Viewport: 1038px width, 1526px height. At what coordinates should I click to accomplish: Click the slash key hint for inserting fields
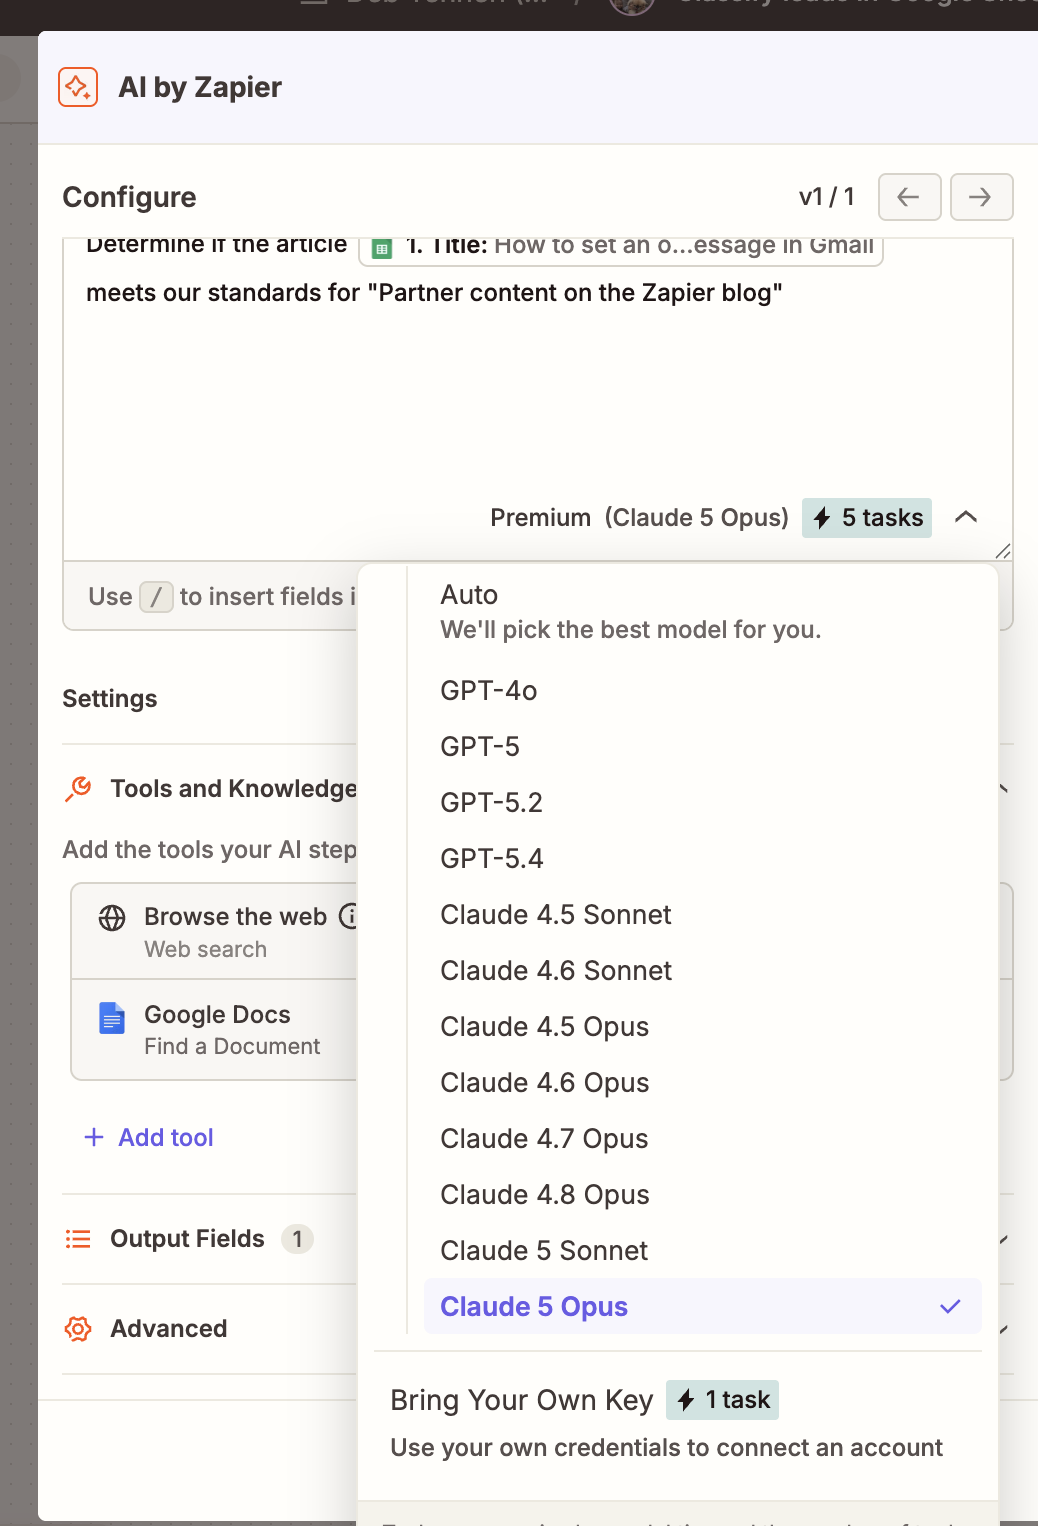pyautogui.click(x=156, y=597)
